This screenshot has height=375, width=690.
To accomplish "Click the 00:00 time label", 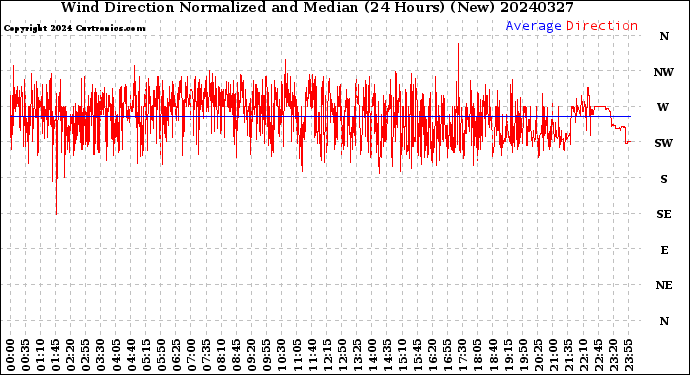I will point(11,355).
